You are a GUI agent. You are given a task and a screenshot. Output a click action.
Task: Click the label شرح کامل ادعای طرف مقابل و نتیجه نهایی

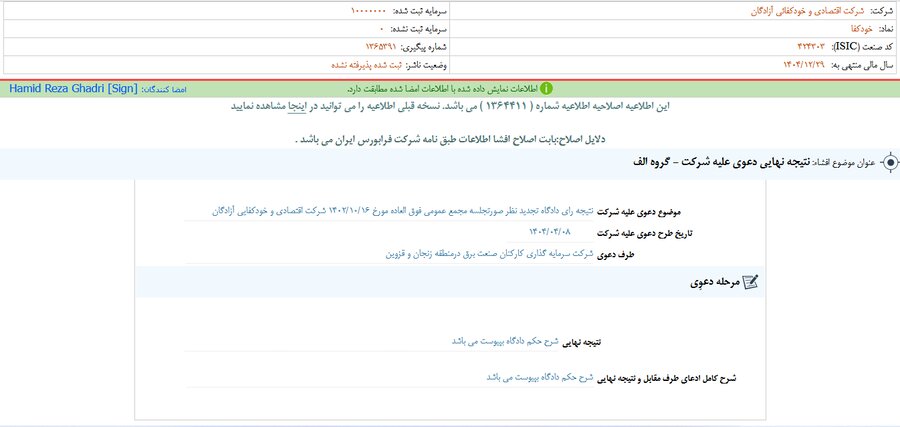tap(666, 379)
